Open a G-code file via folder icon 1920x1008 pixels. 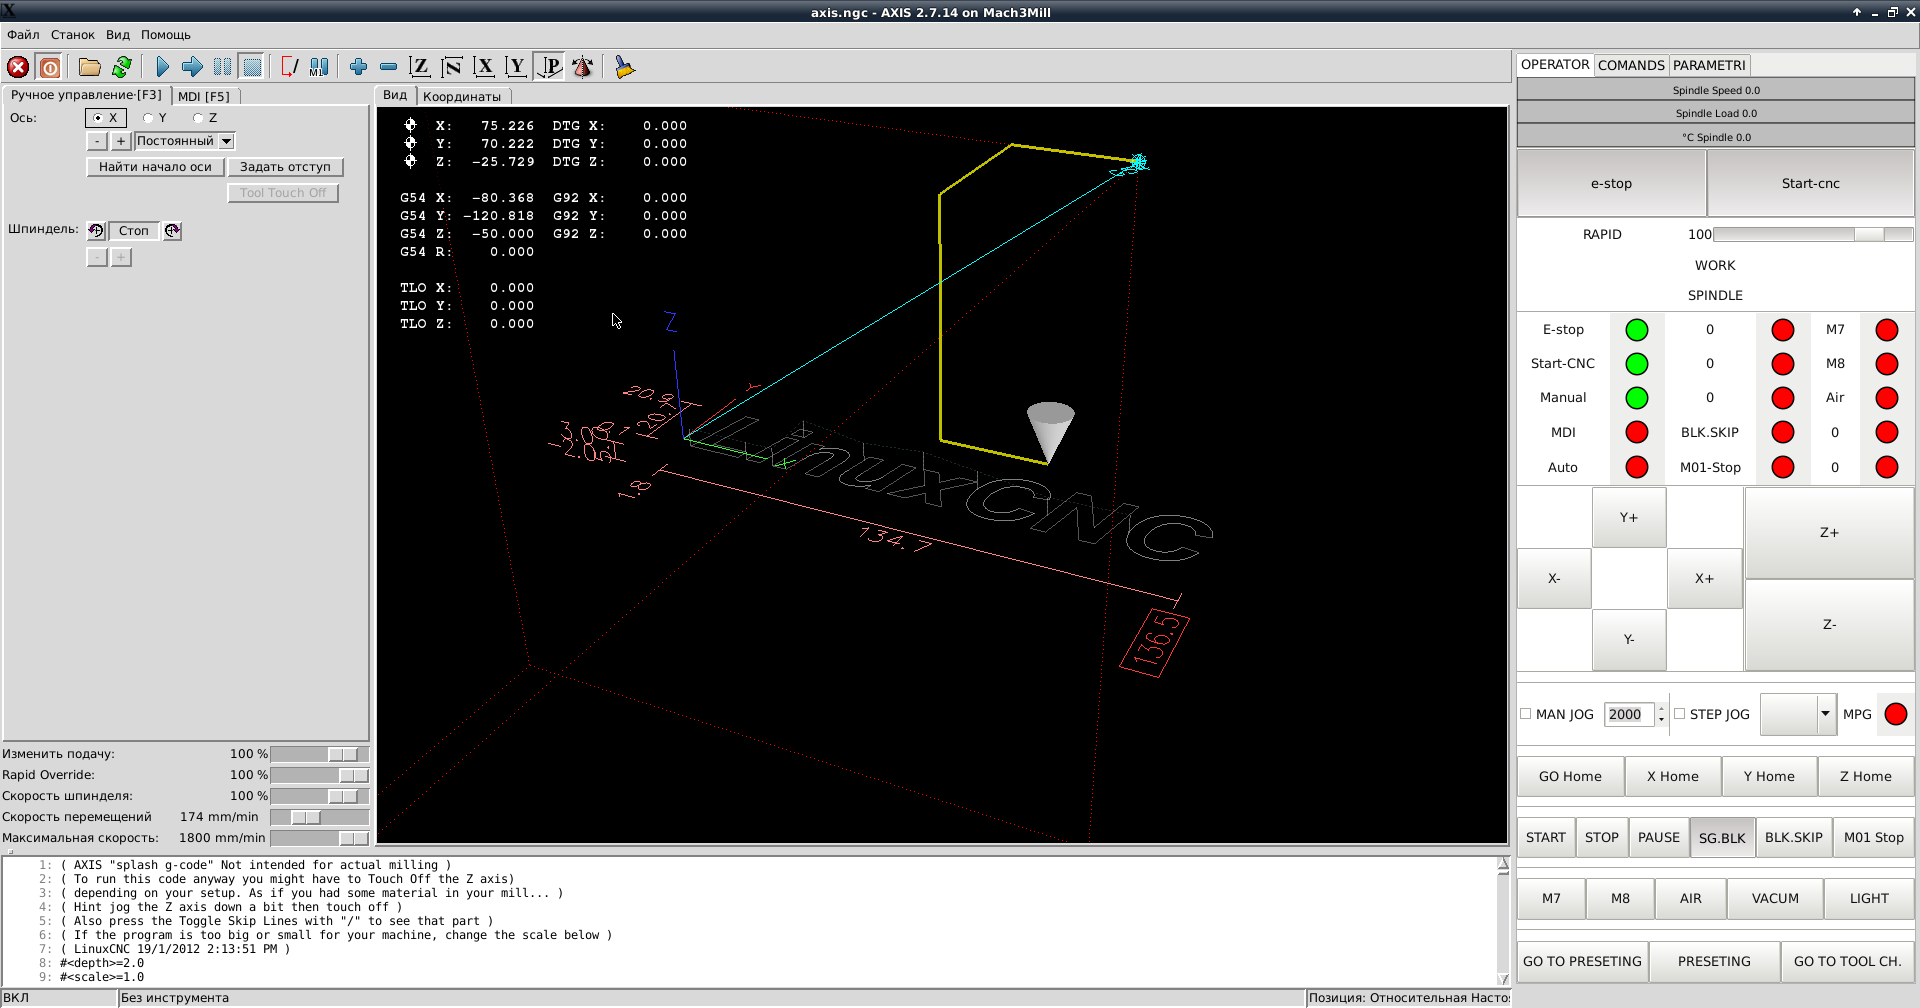click(x=90, y=67)
